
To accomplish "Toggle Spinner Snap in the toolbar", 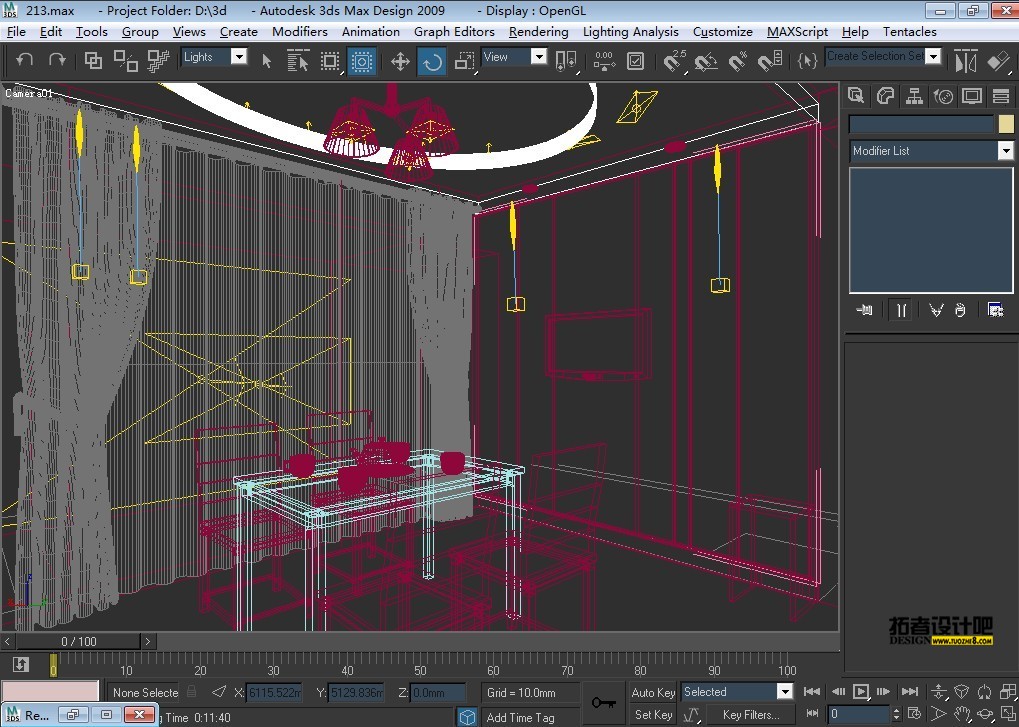I will (x=771, y=62).
